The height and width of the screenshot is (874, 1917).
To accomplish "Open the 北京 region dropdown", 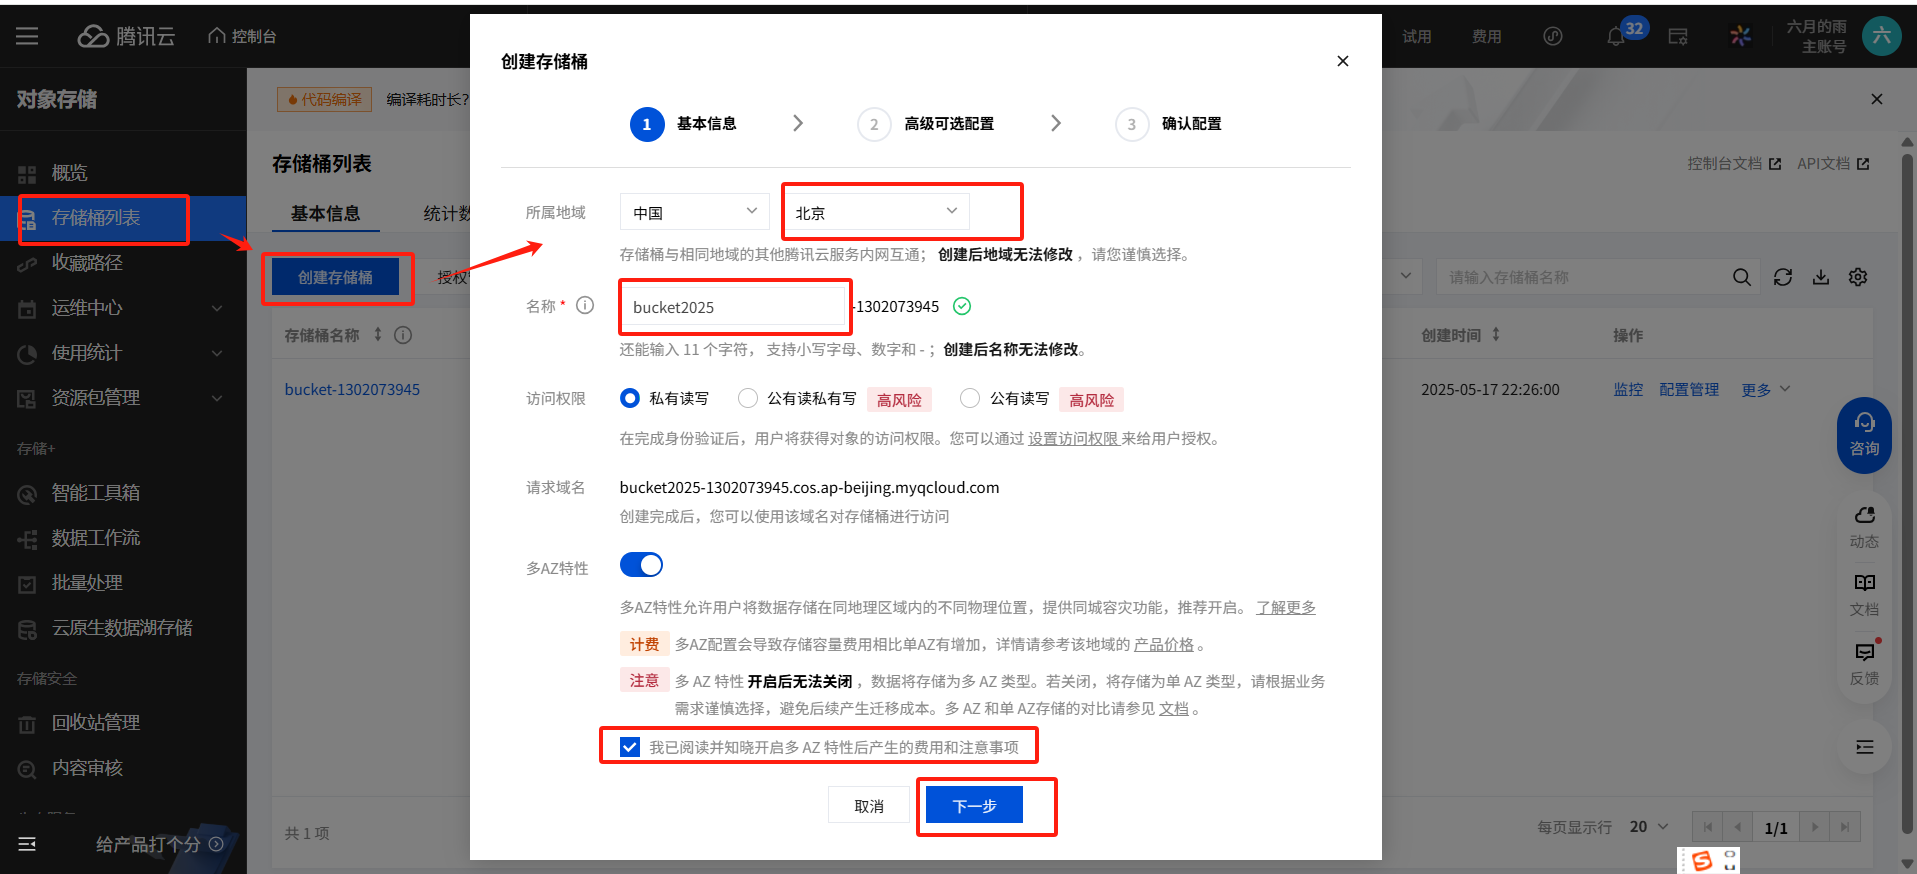I will [x=876, y=212].
